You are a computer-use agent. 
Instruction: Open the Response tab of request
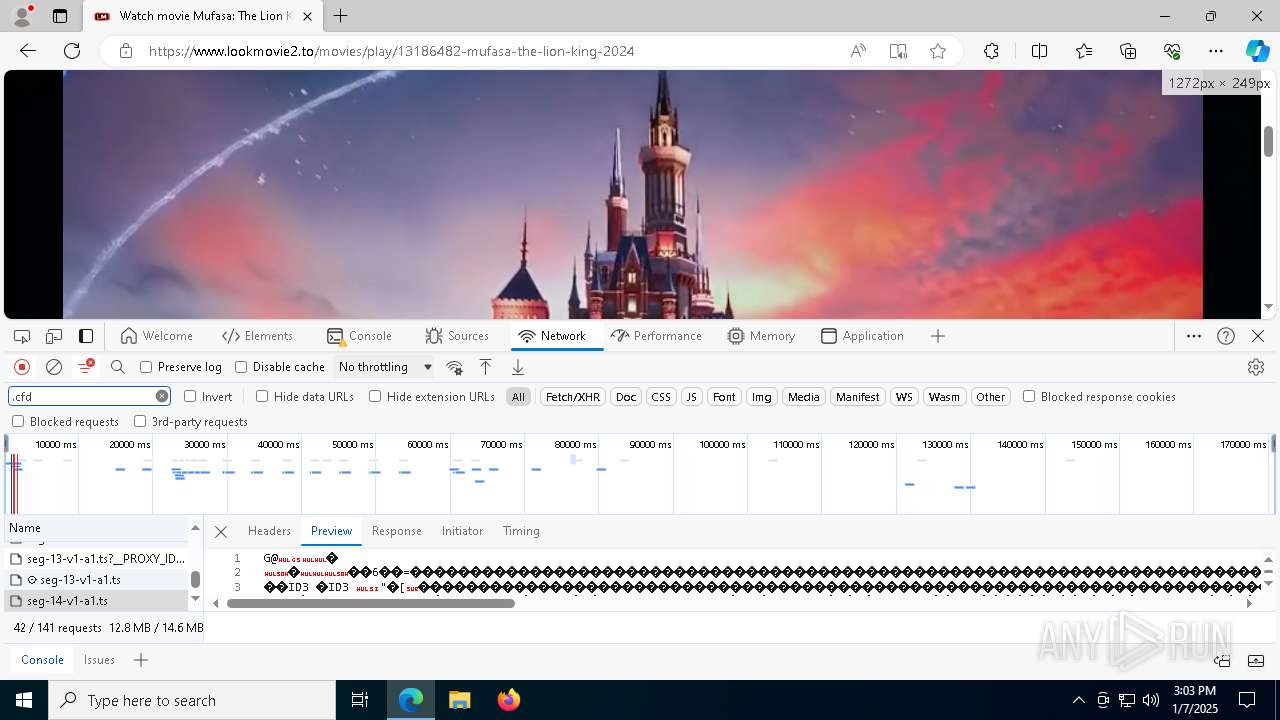tap(397, 531)
